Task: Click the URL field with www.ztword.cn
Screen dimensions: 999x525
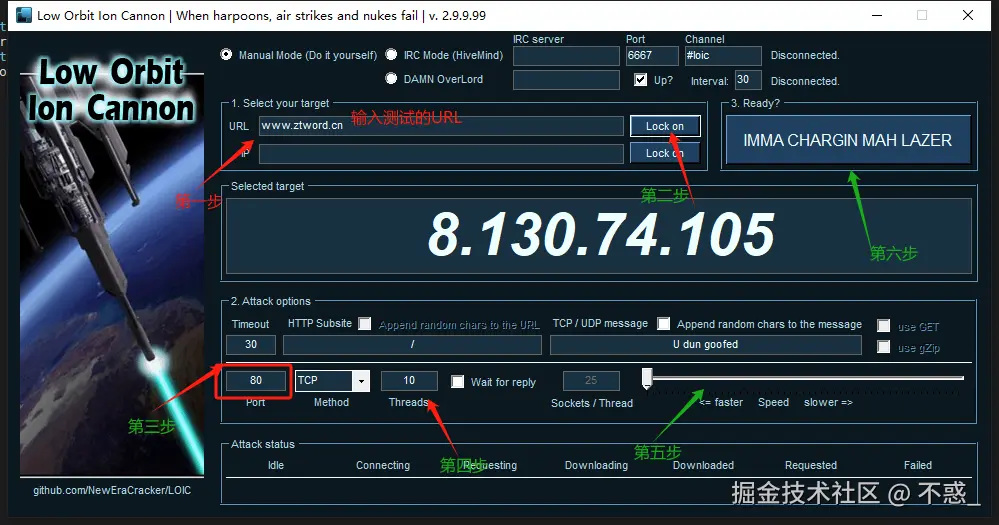Action: tap(441, 126)
